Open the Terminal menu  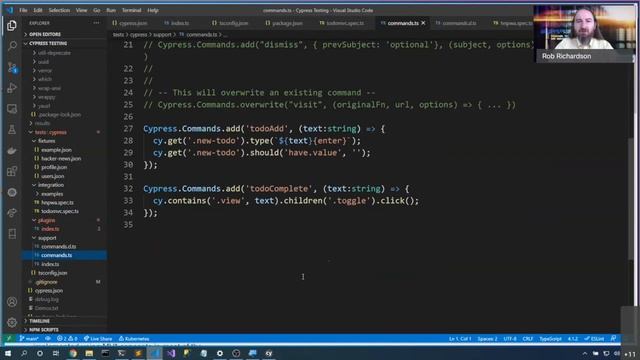click(x=131, y=10)
